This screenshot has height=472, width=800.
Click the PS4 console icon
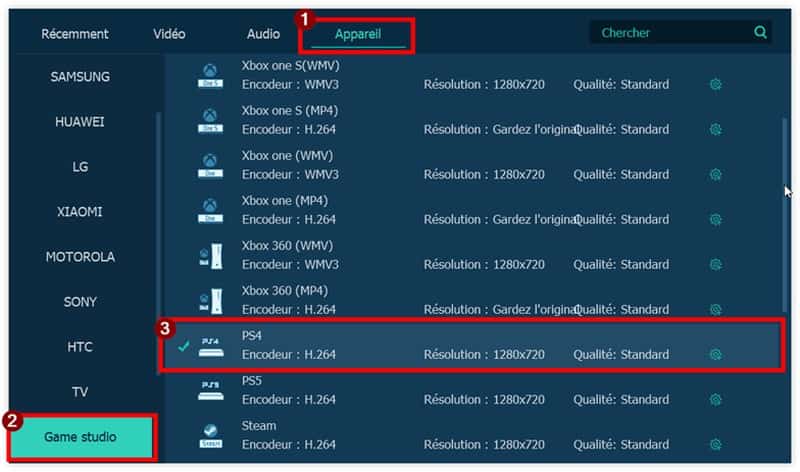click(211, 346)
